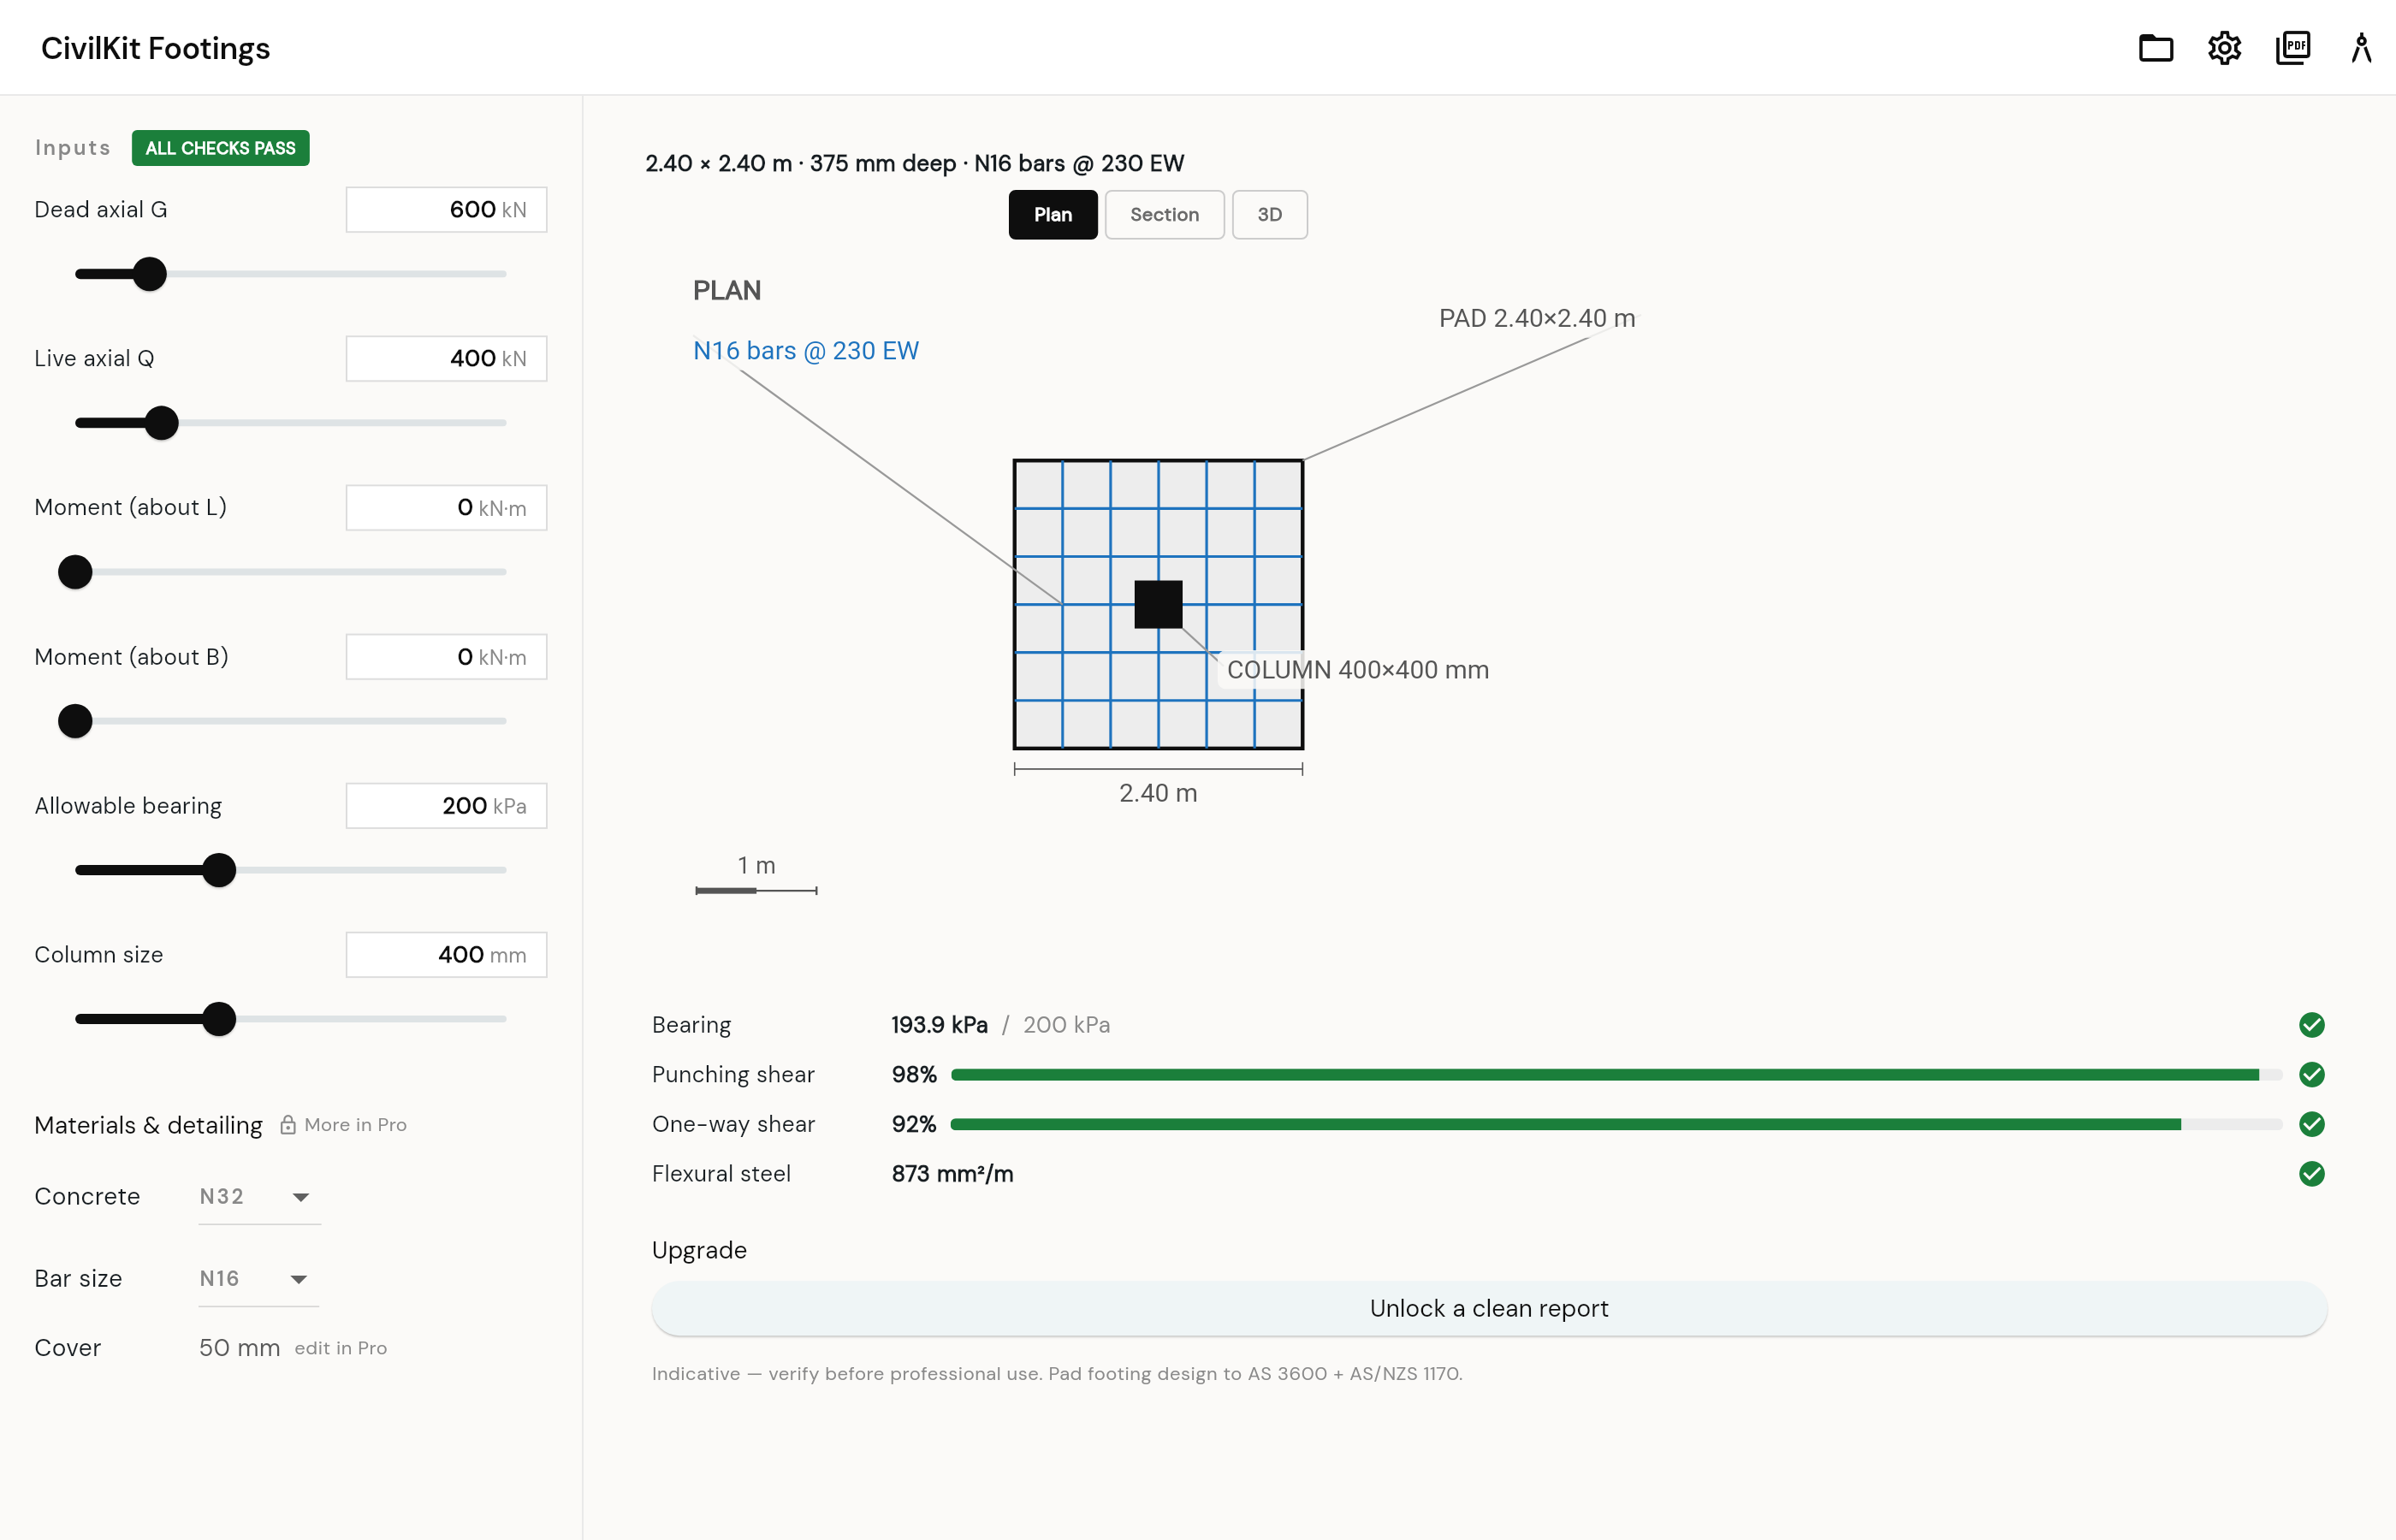Open the projects folder icon
The image size is (2396, 1540).
pos(2155,48)
